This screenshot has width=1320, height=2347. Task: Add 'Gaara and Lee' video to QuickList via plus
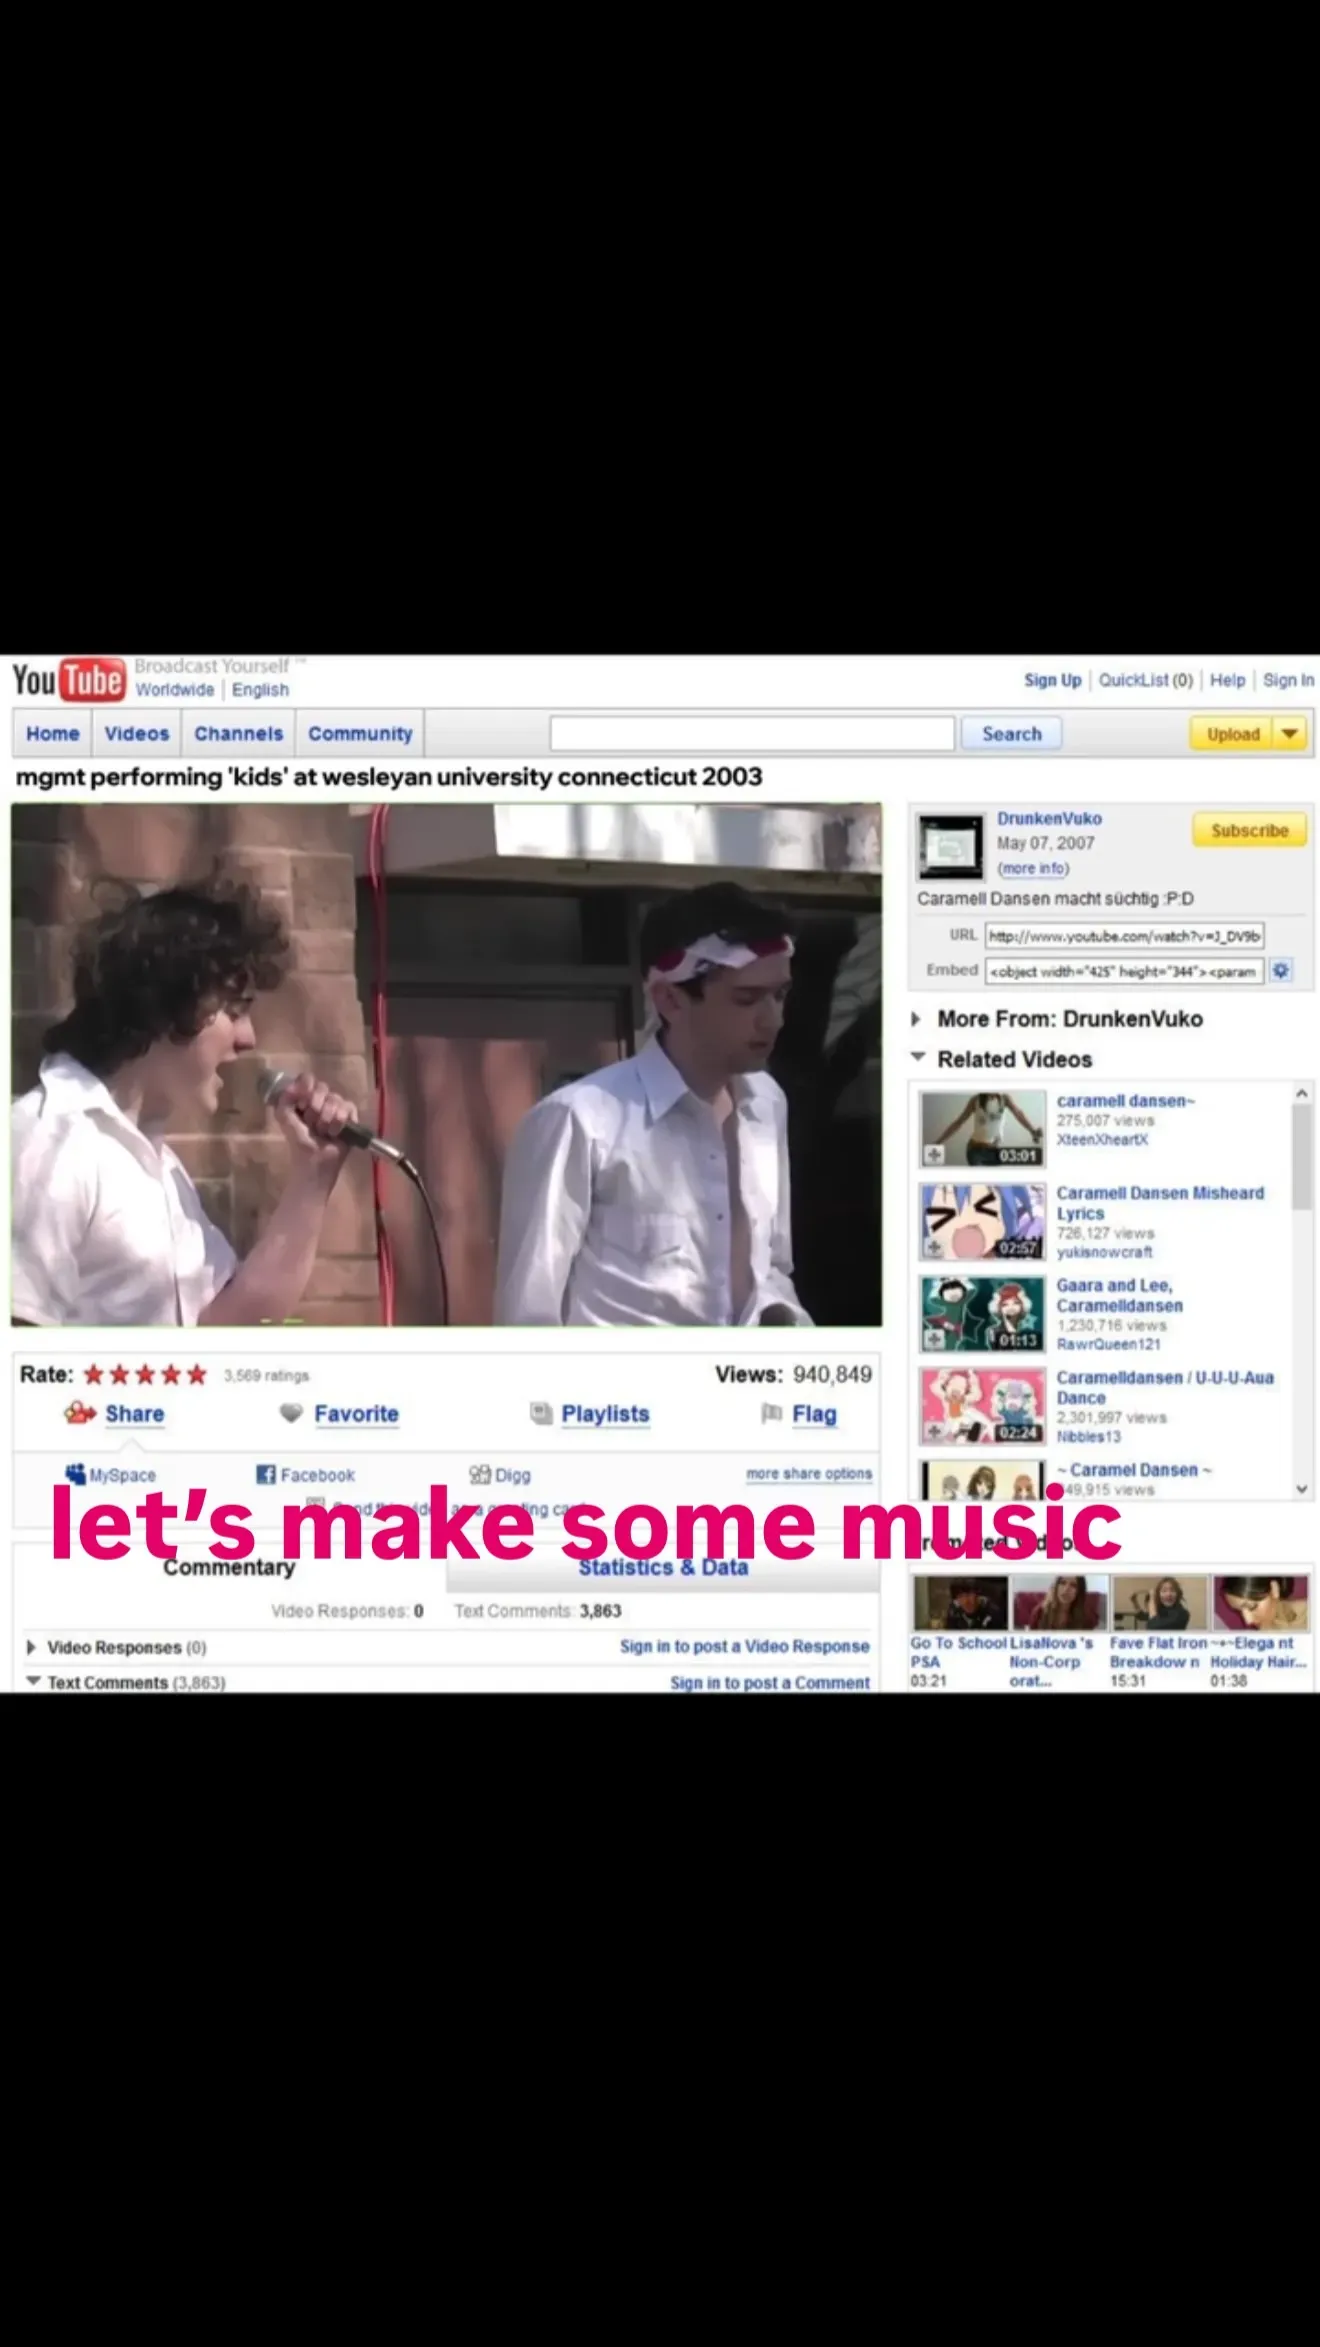pyautogui.click(x=933, y=1339)
